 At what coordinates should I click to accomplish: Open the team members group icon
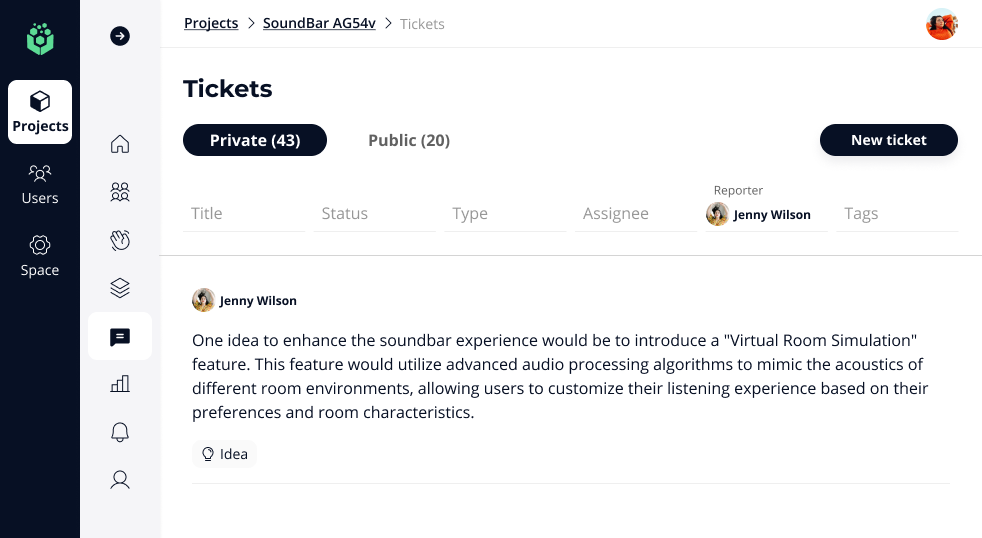point(120,192)
